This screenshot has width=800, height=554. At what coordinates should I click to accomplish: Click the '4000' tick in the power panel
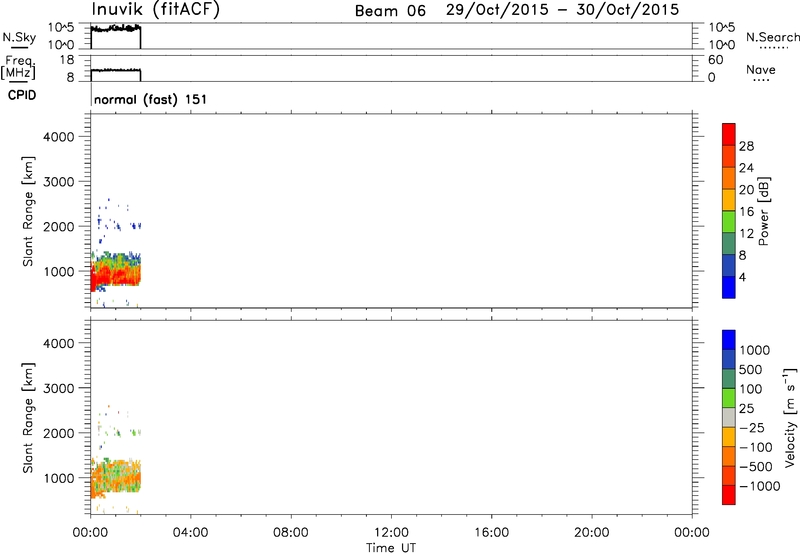point(59,137)
